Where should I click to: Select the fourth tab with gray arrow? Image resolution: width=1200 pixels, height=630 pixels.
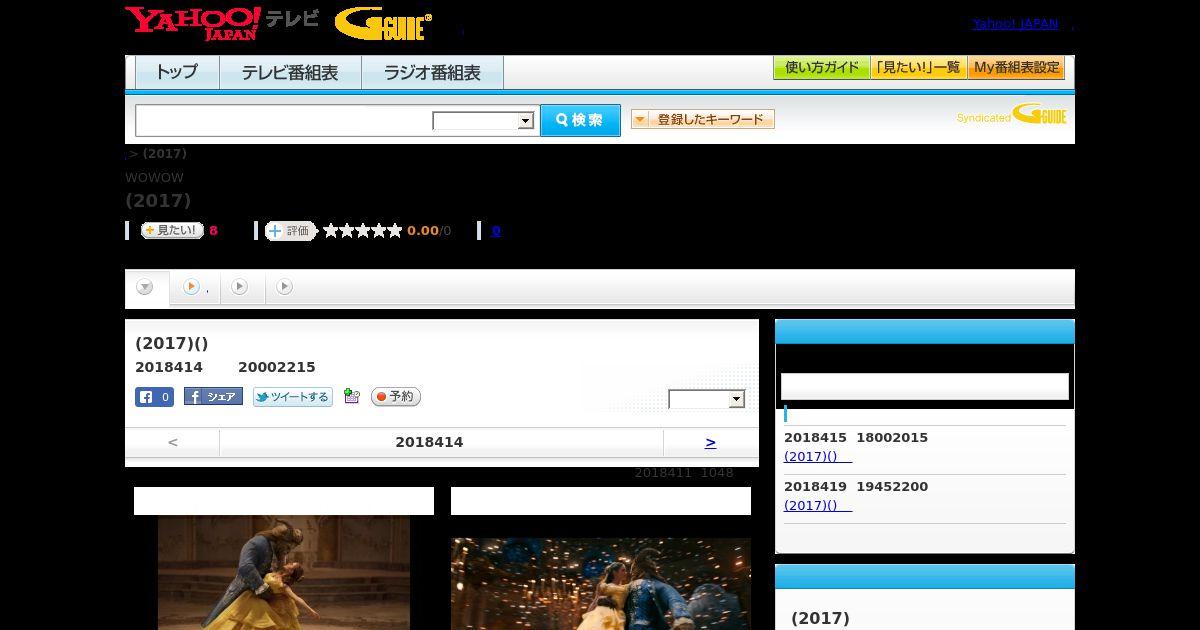[285, 288]
